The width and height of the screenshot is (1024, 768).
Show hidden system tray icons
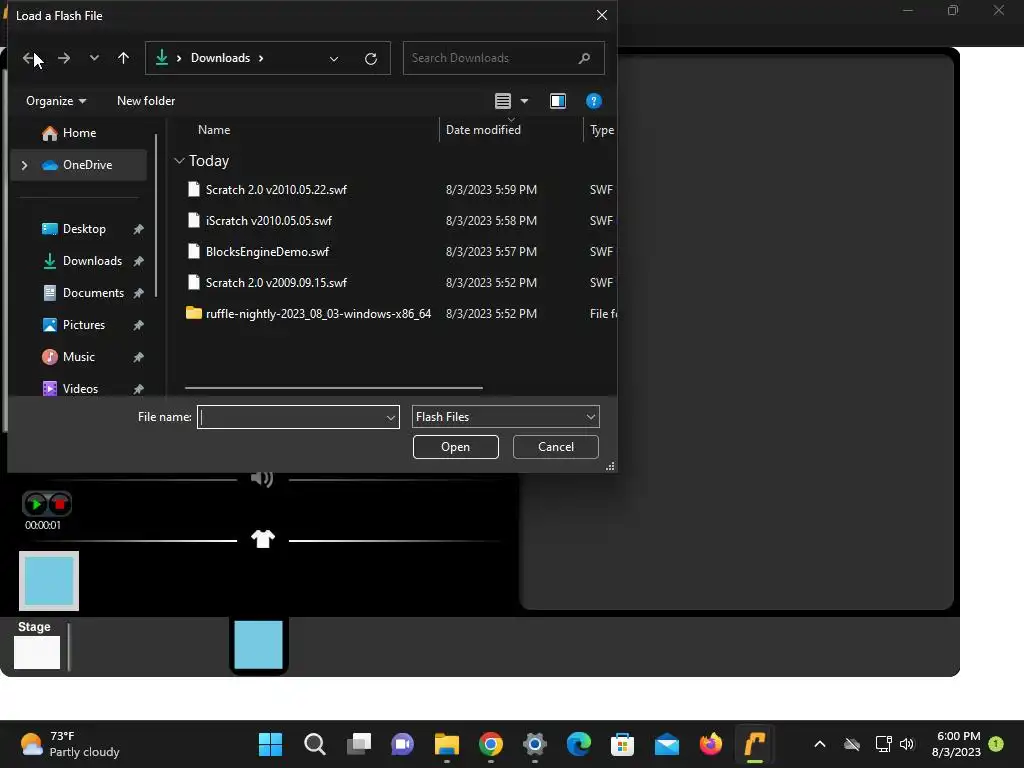(x=820, y=744)
